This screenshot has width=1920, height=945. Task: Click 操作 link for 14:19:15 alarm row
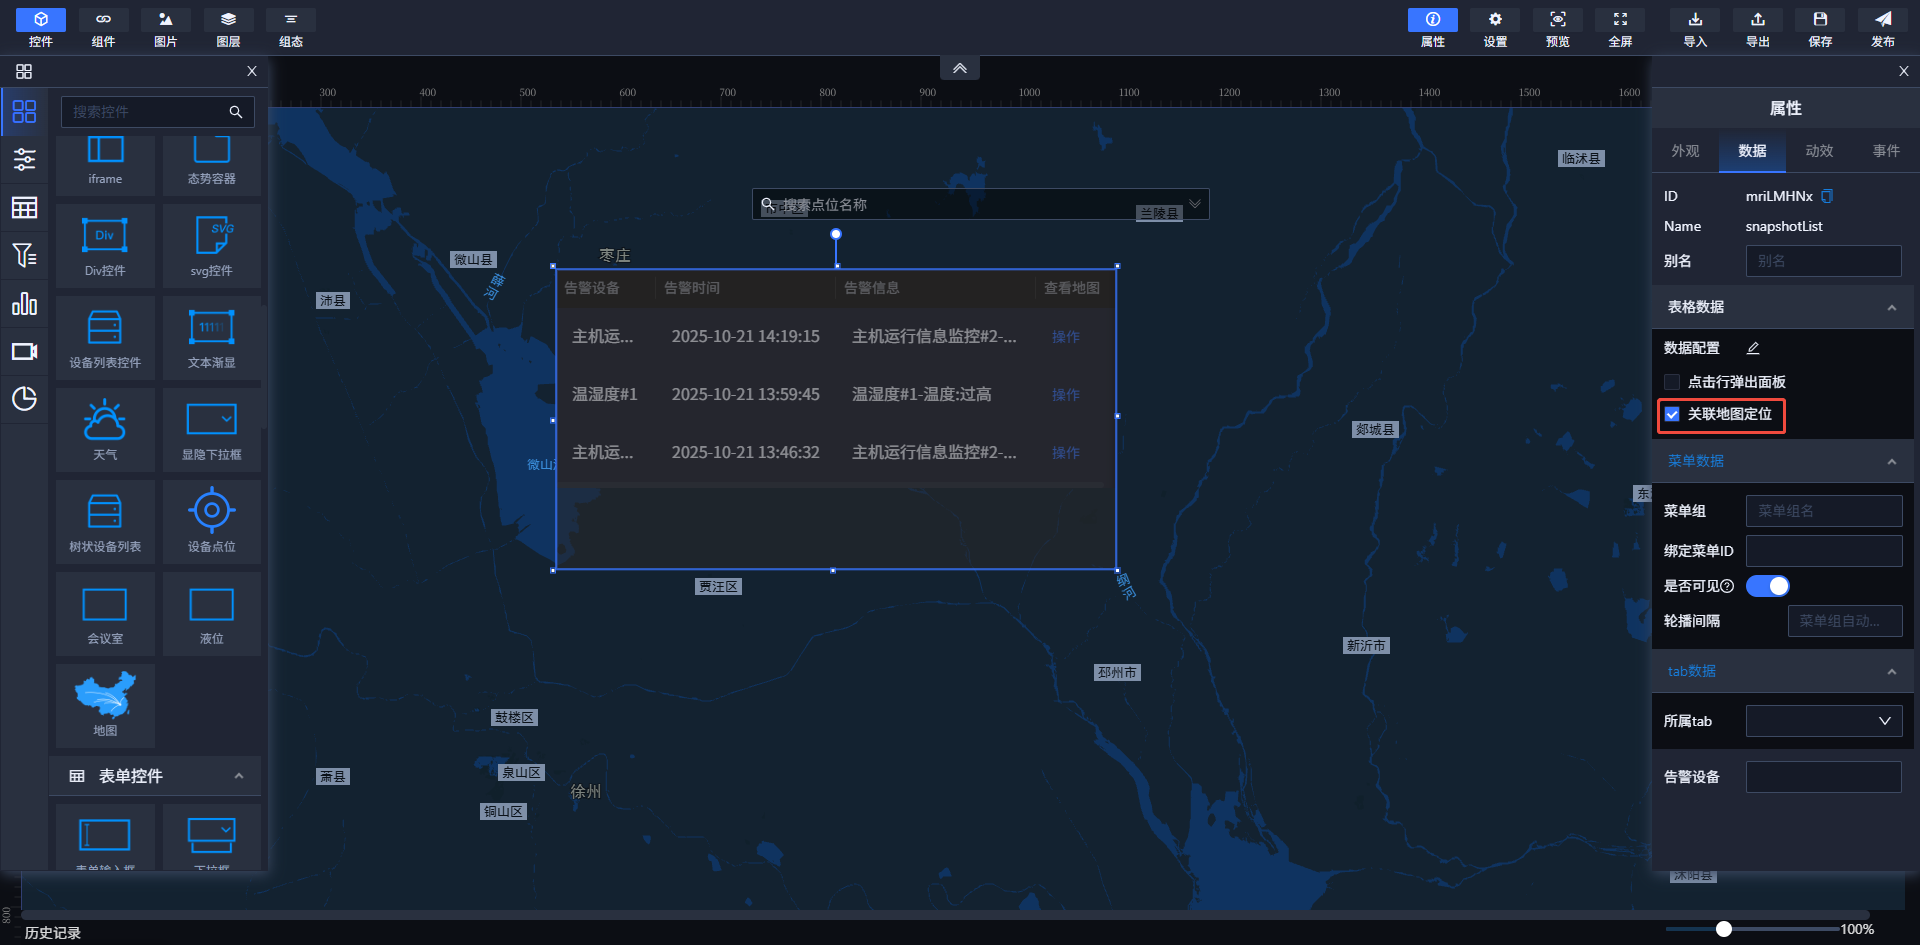click(1066, 337)
